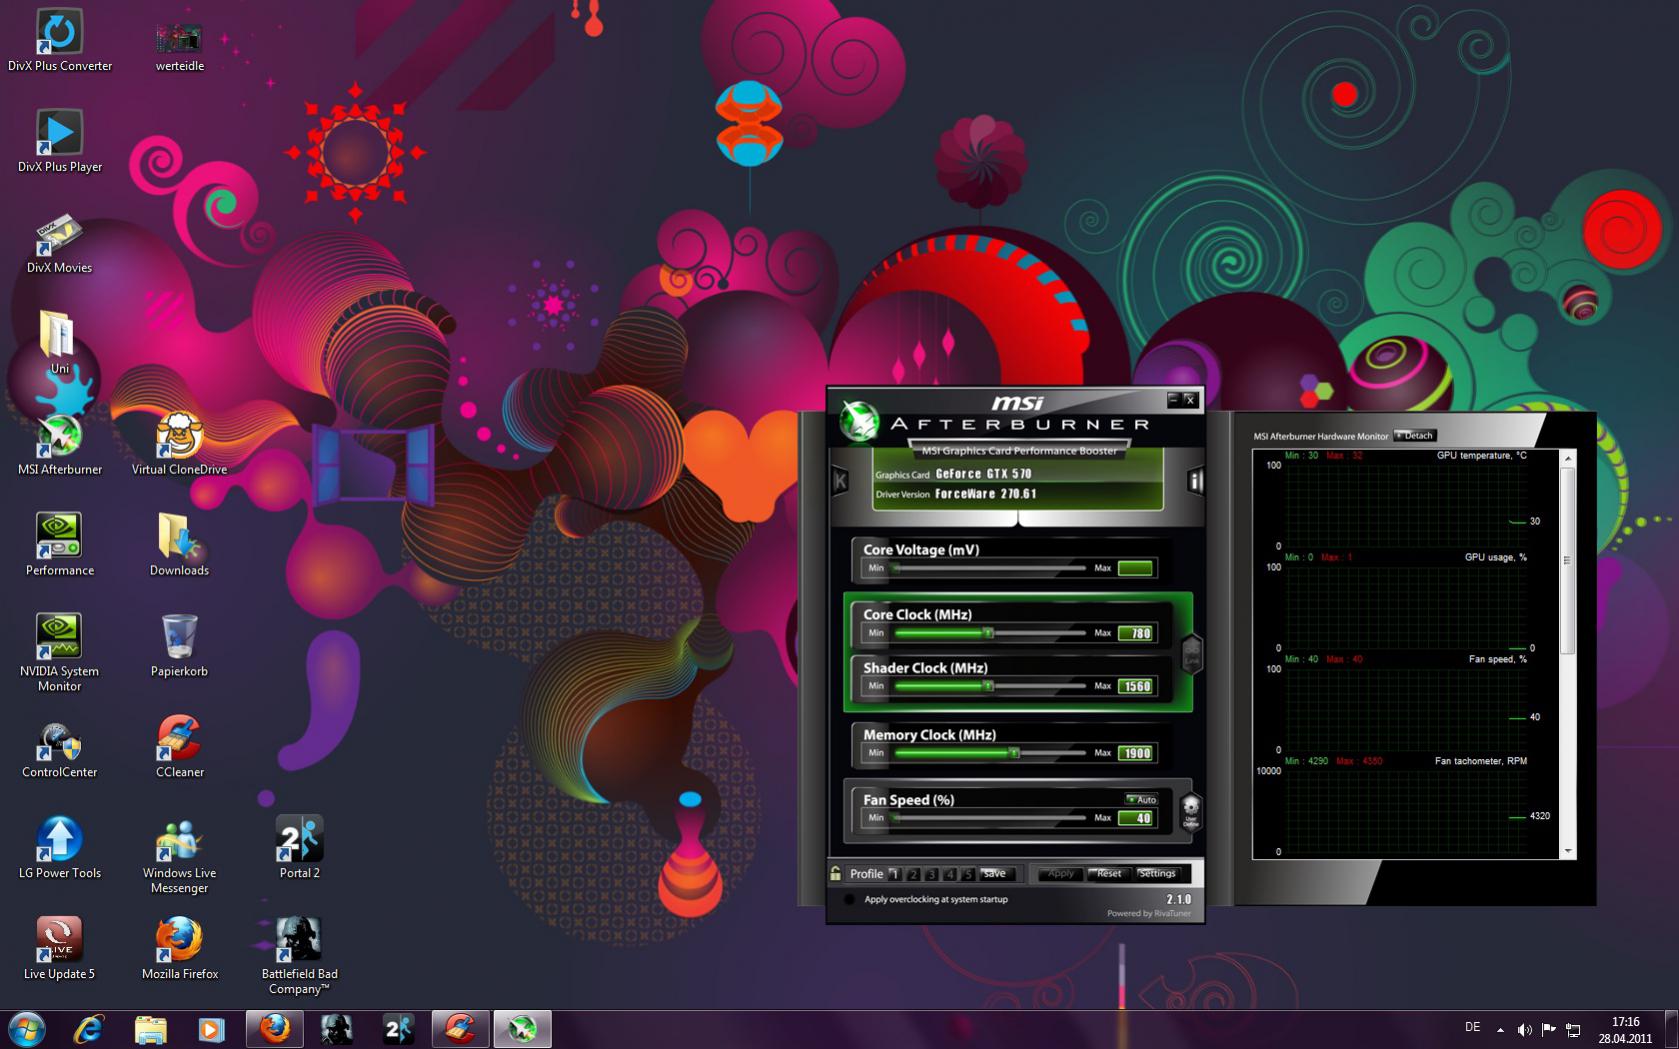The height and width of the screenshot is (1049, 1679).
Task: Open the DivX Plus Converter desktop shortcut
Action: tap(60, 41)
